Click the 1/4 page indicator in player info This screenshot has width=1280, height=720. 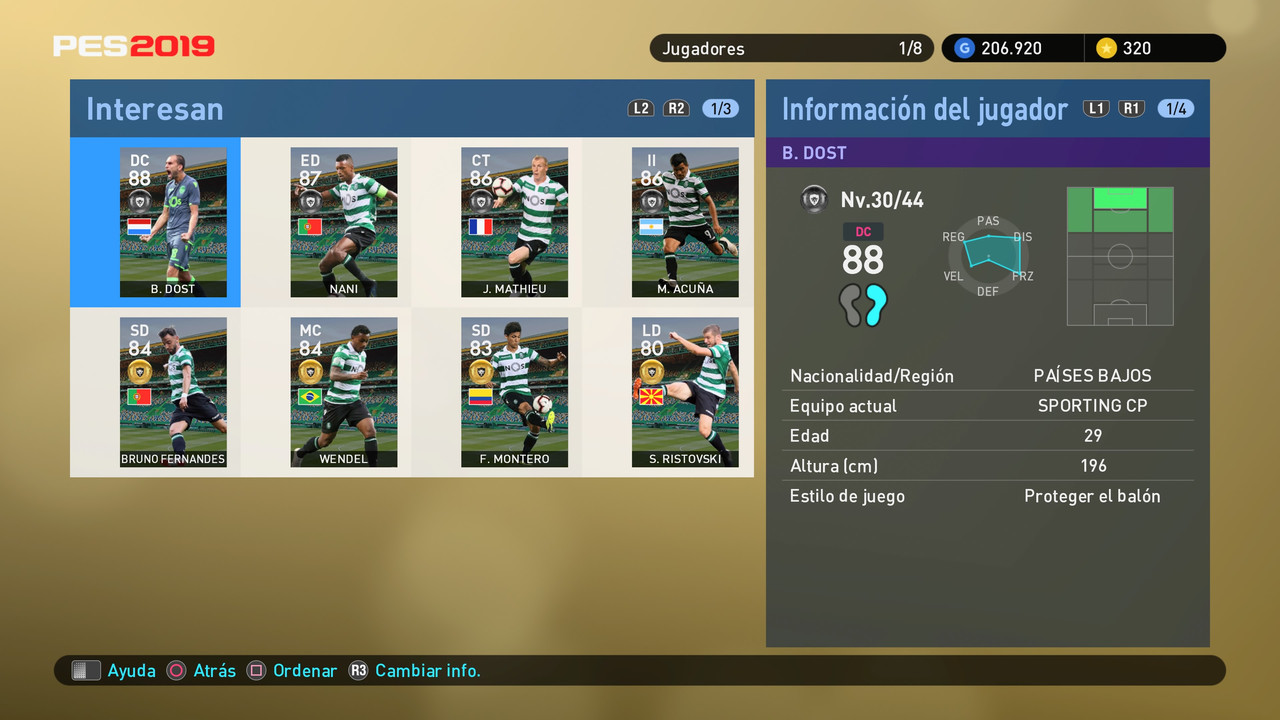click(x=1176, y=108)
